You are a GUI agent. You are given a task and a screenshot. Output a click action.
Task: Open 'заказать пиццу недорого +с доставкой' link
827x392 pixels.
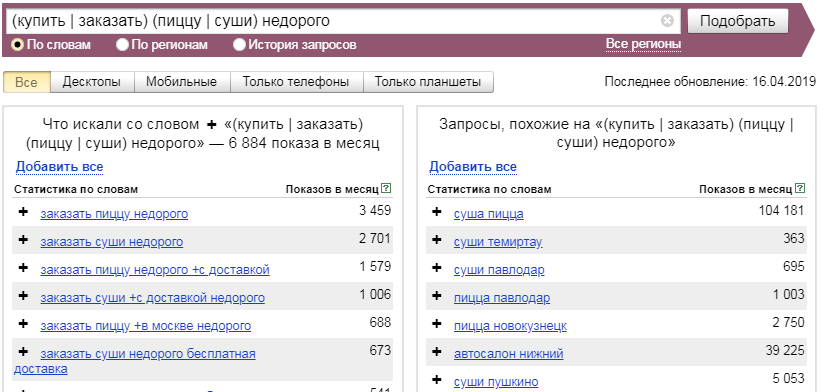click(155, 270)
